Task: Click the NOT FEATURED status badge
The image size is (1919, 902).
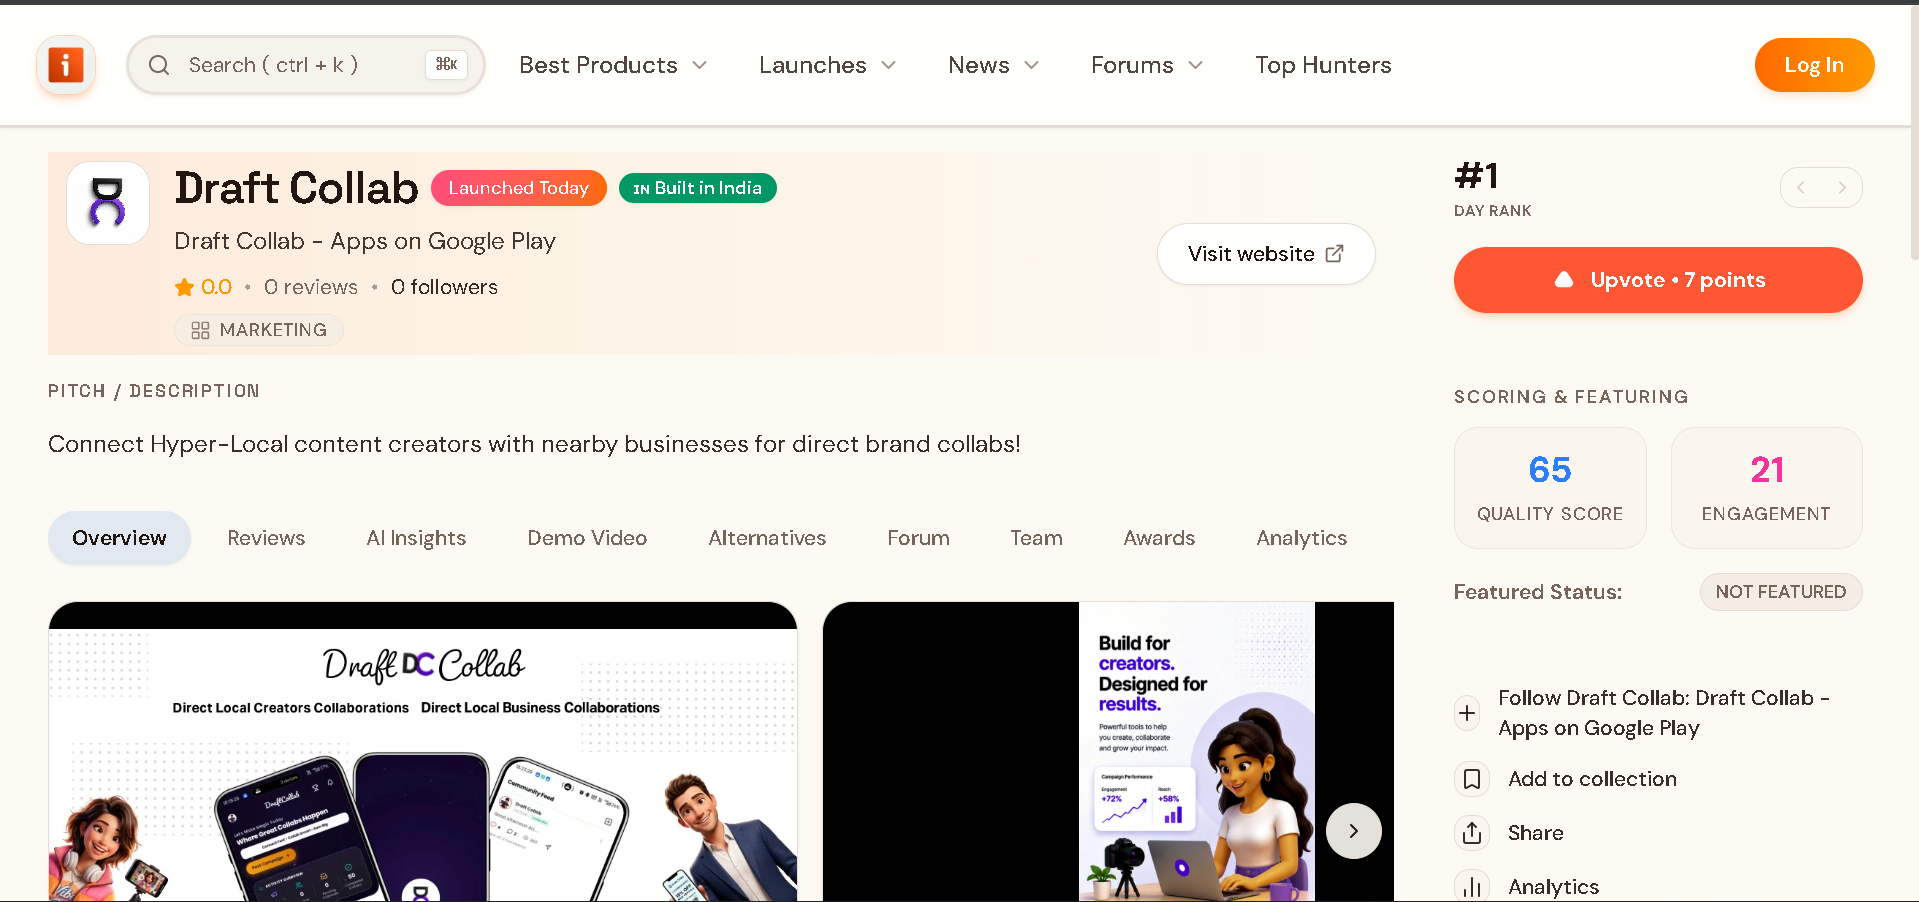Action: pos(1781,592)
